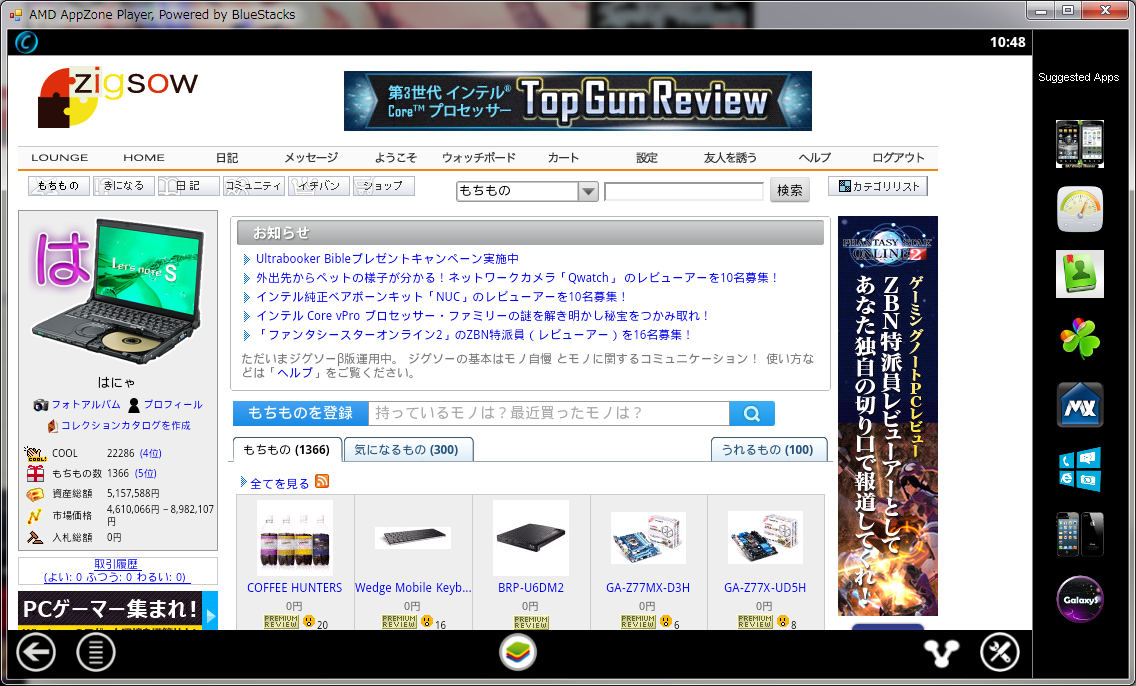
Task: Open the green contacts book suggested app
Action: tap(1079, 274)
